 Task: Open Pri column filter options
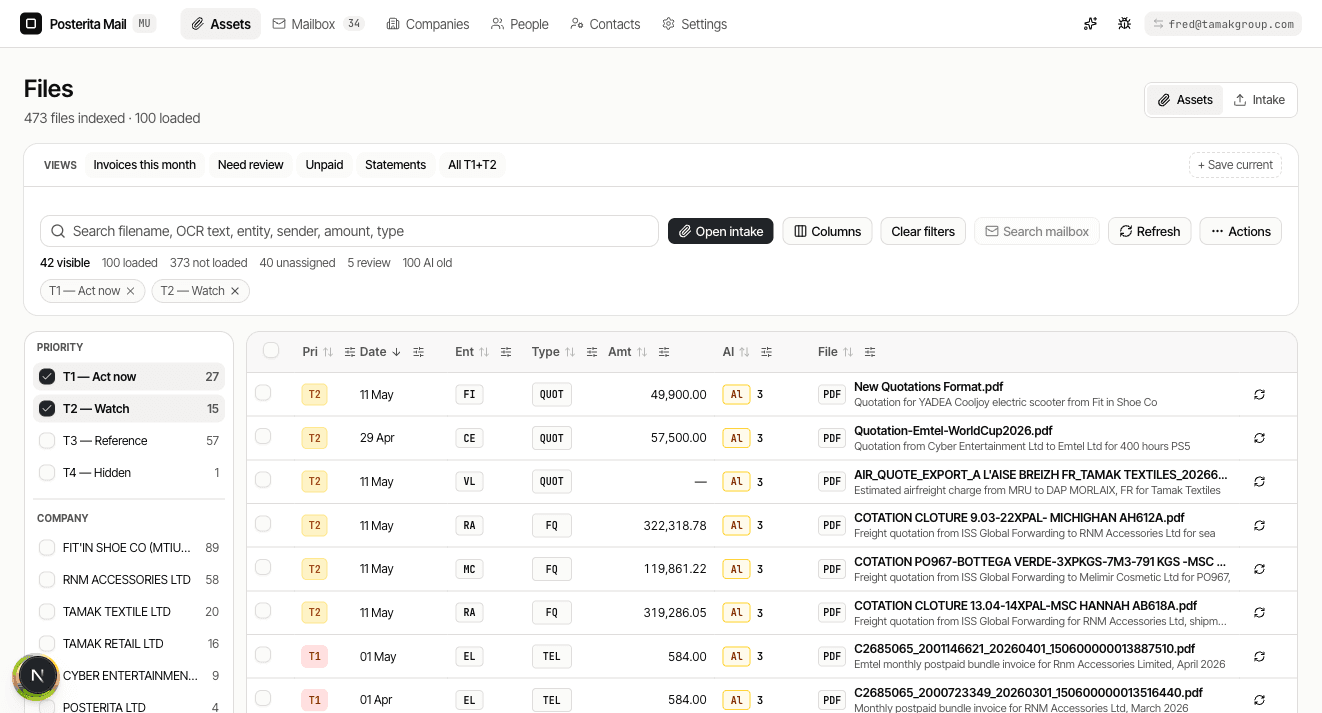[x=350, y=352]
